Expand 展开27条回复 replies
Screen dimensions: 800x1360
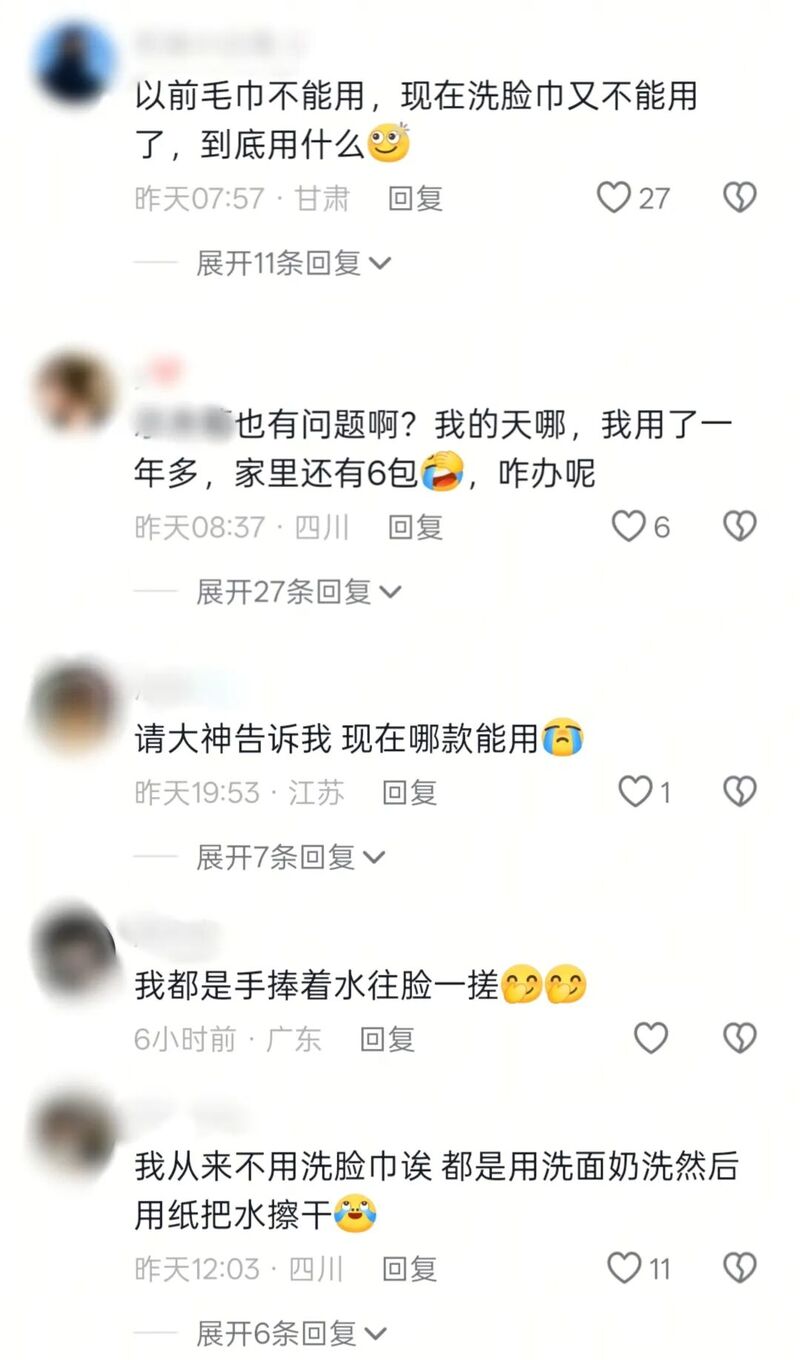pos(299,591)
